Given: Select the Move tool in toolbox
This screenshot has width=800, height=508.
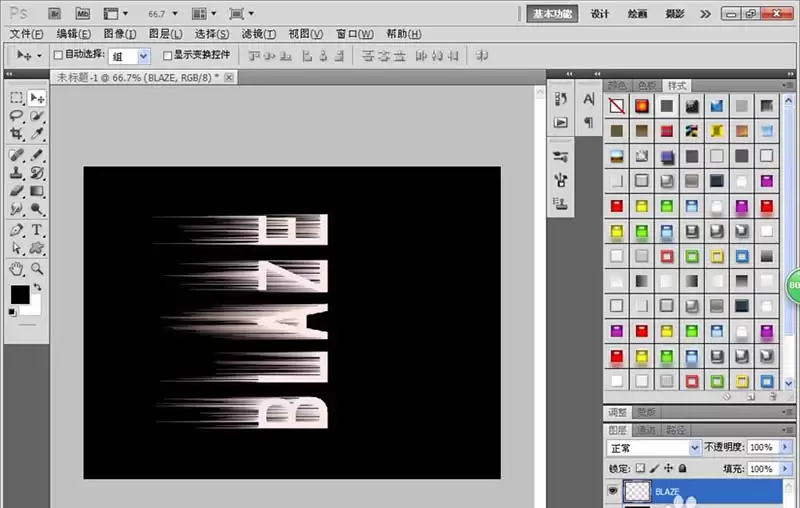Looking at the screenshot, I should 37,97.
